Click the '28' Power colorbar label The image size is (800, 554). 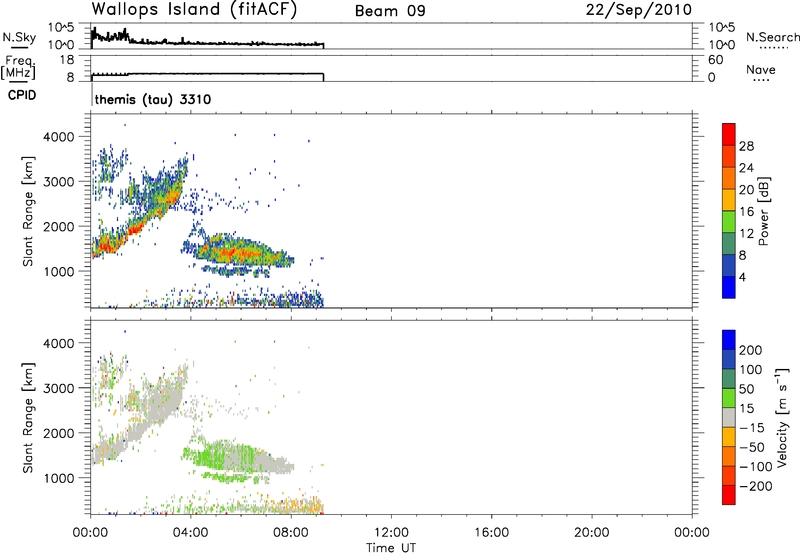746,146
